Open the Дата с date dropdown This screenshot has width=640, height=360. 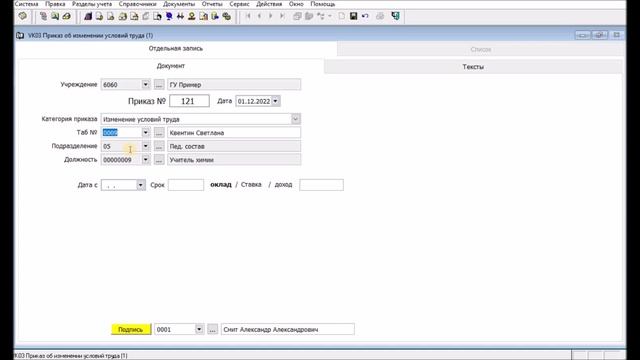tap(140, 185)
